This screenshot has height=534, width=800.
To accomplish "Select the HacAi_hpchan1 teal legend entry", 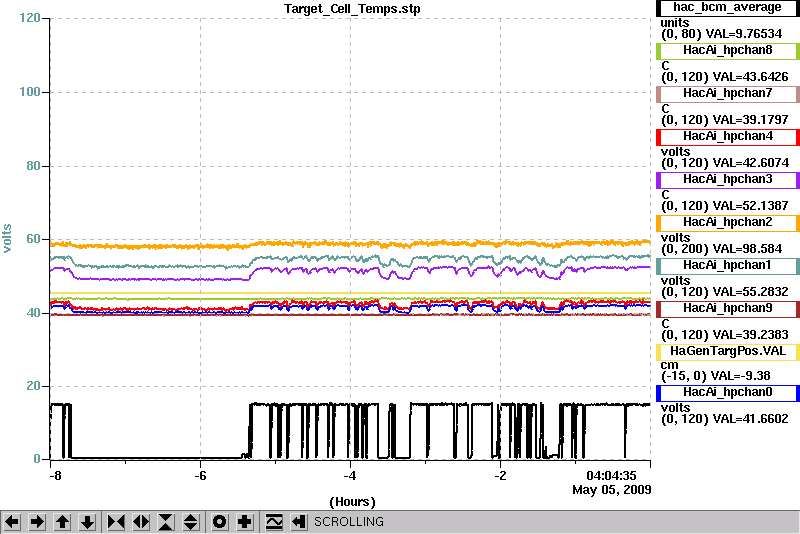I will pos(728,266).
